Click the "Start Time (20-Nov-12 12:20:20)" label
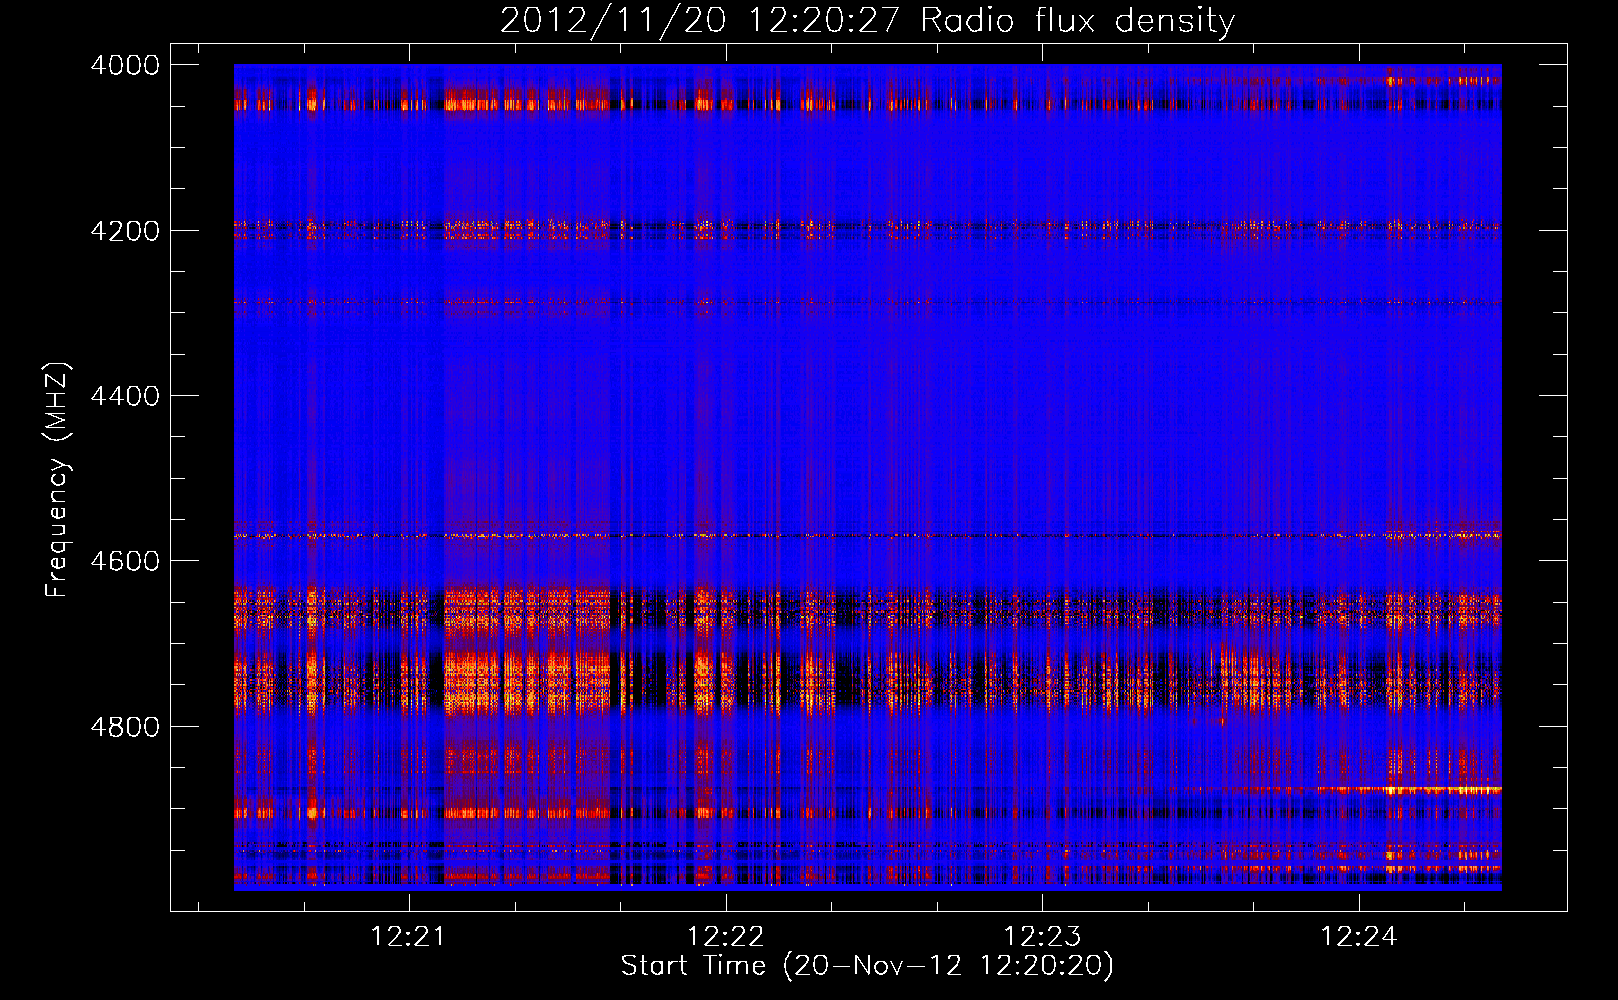 867,966
